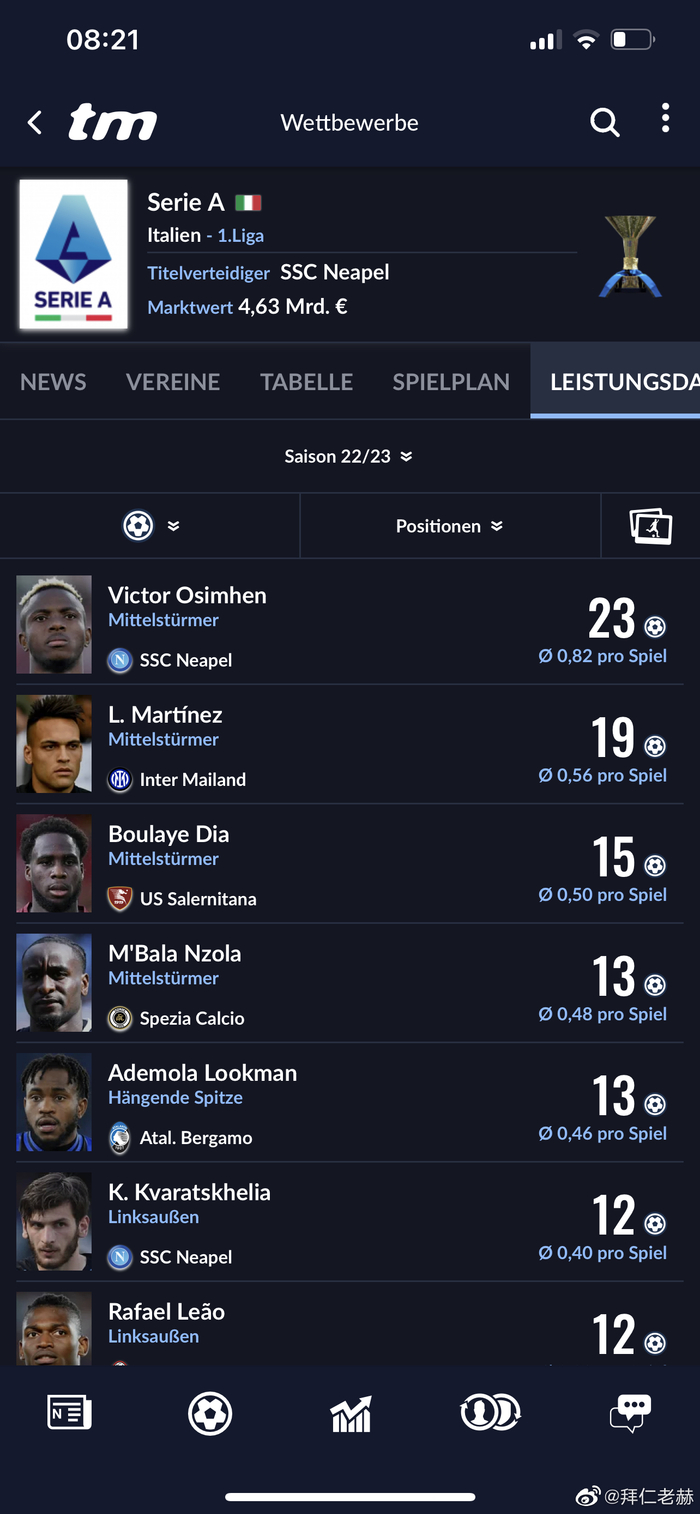
Task: Open the news icon in bottom bar
Action: coord(70,1413)
